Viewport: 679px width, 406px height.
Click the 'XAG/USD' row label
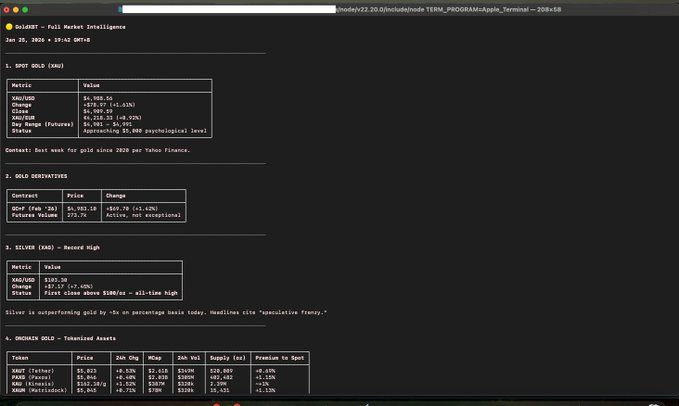click(23, 280)
